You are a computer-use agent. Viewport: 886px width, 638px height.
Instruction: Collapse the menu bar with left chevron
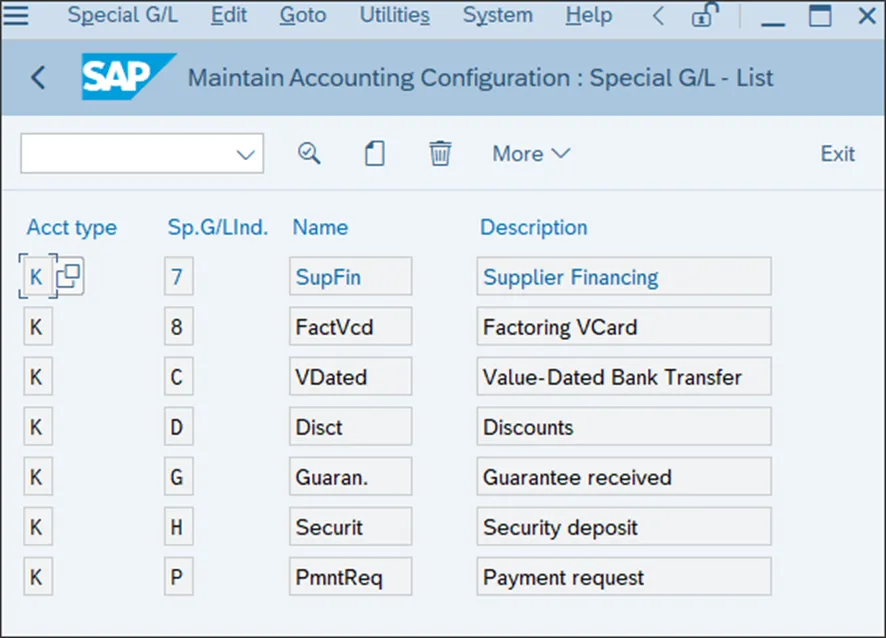point(657,15)
